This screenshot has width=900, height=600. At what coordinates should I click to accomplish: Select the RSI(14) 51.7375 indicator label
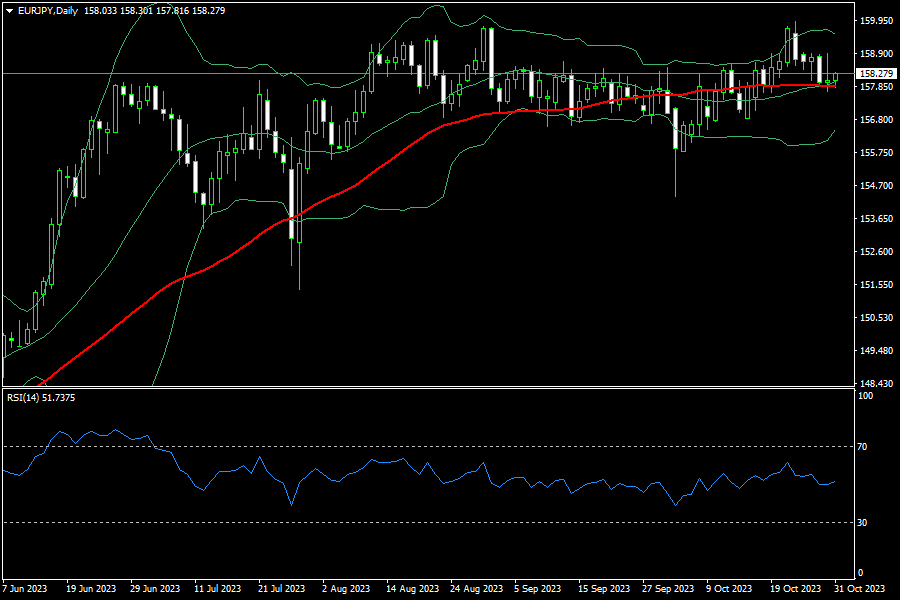tap(41, 397)
